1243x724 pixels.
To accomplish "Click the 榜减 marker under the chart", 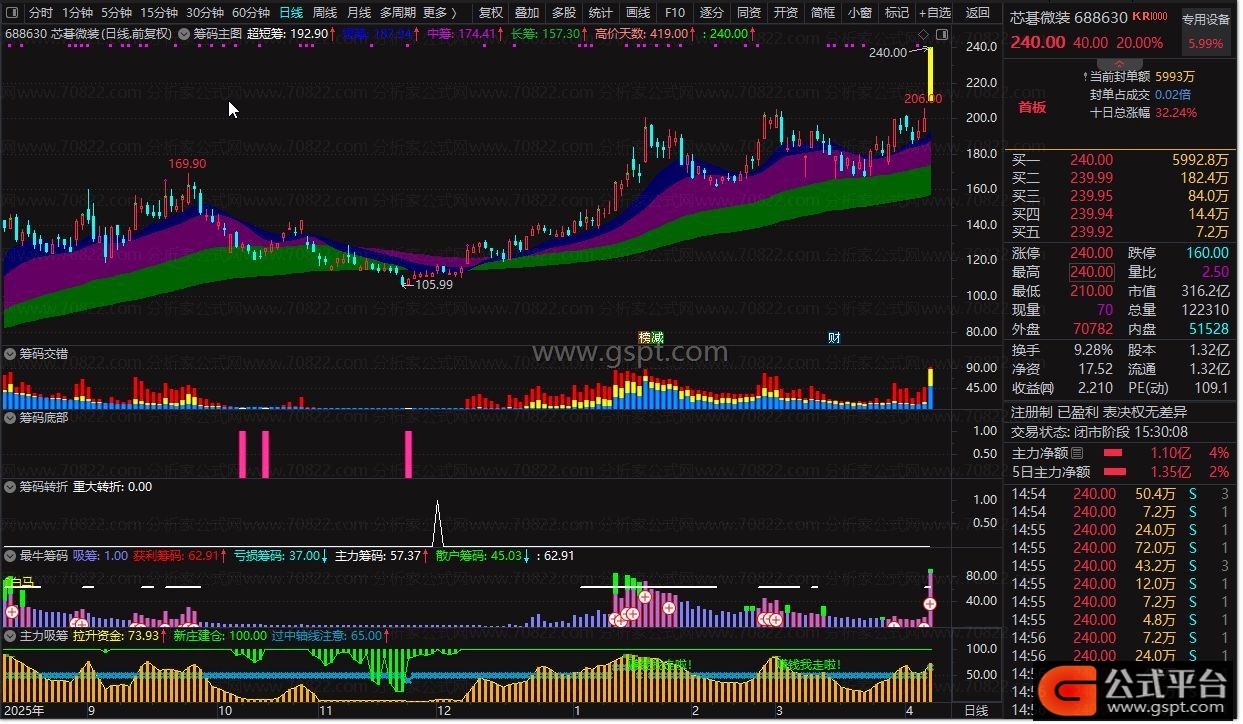I will click(651, 337).
